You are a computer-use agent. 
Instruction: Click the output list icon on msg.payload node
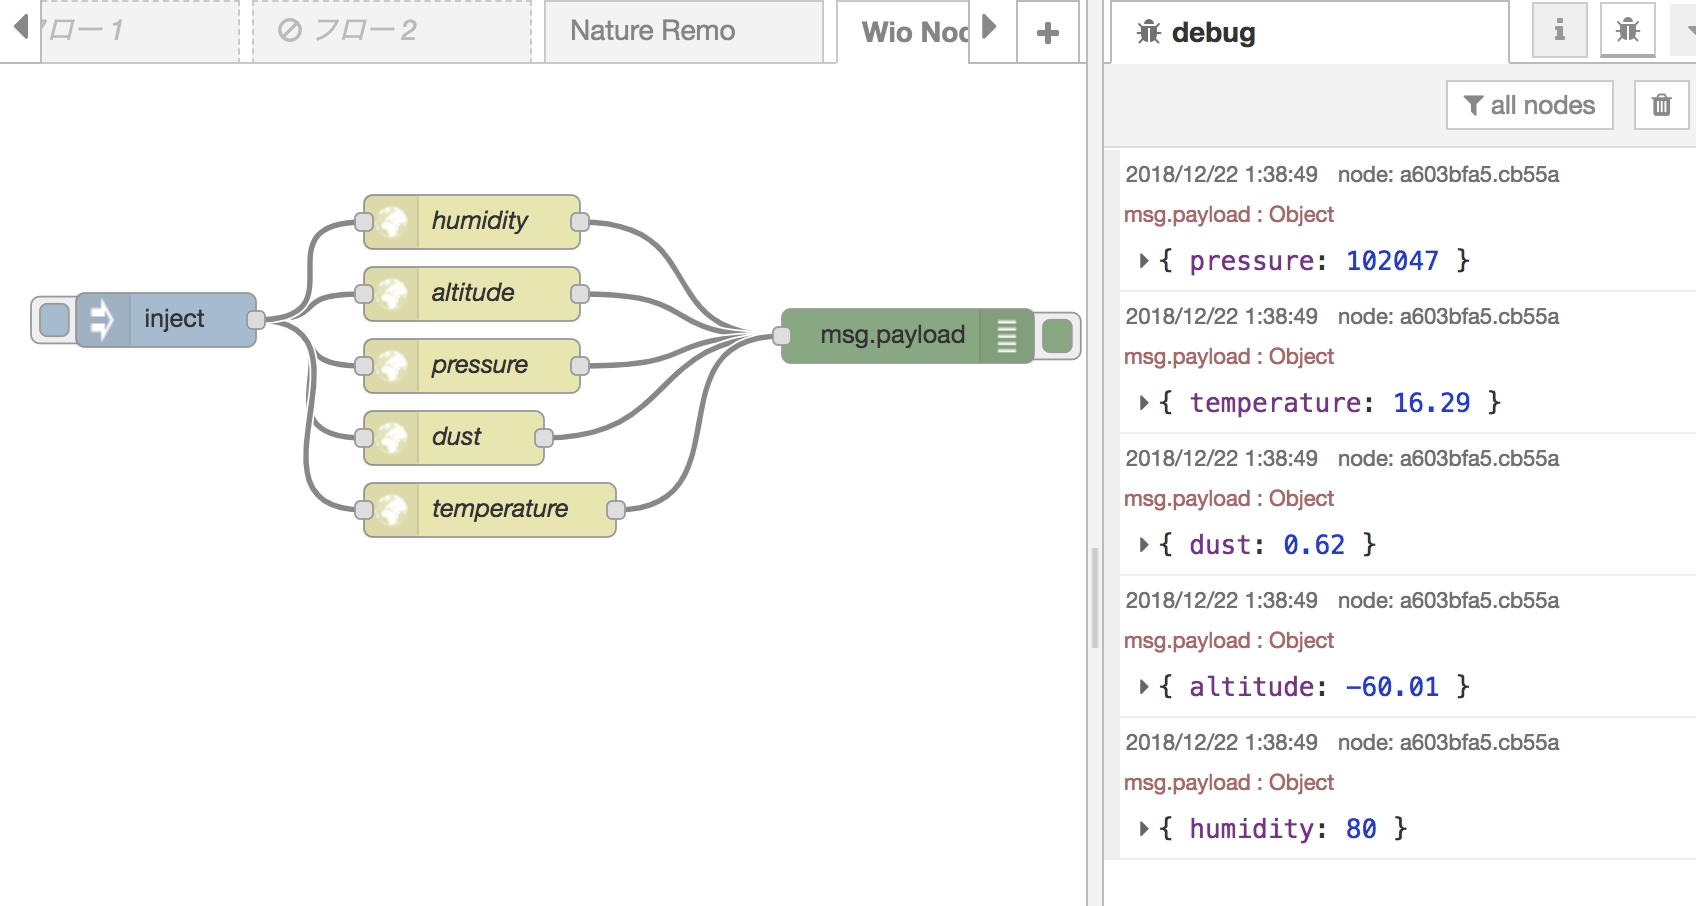pyautogui.click(x=1006, y=335)
